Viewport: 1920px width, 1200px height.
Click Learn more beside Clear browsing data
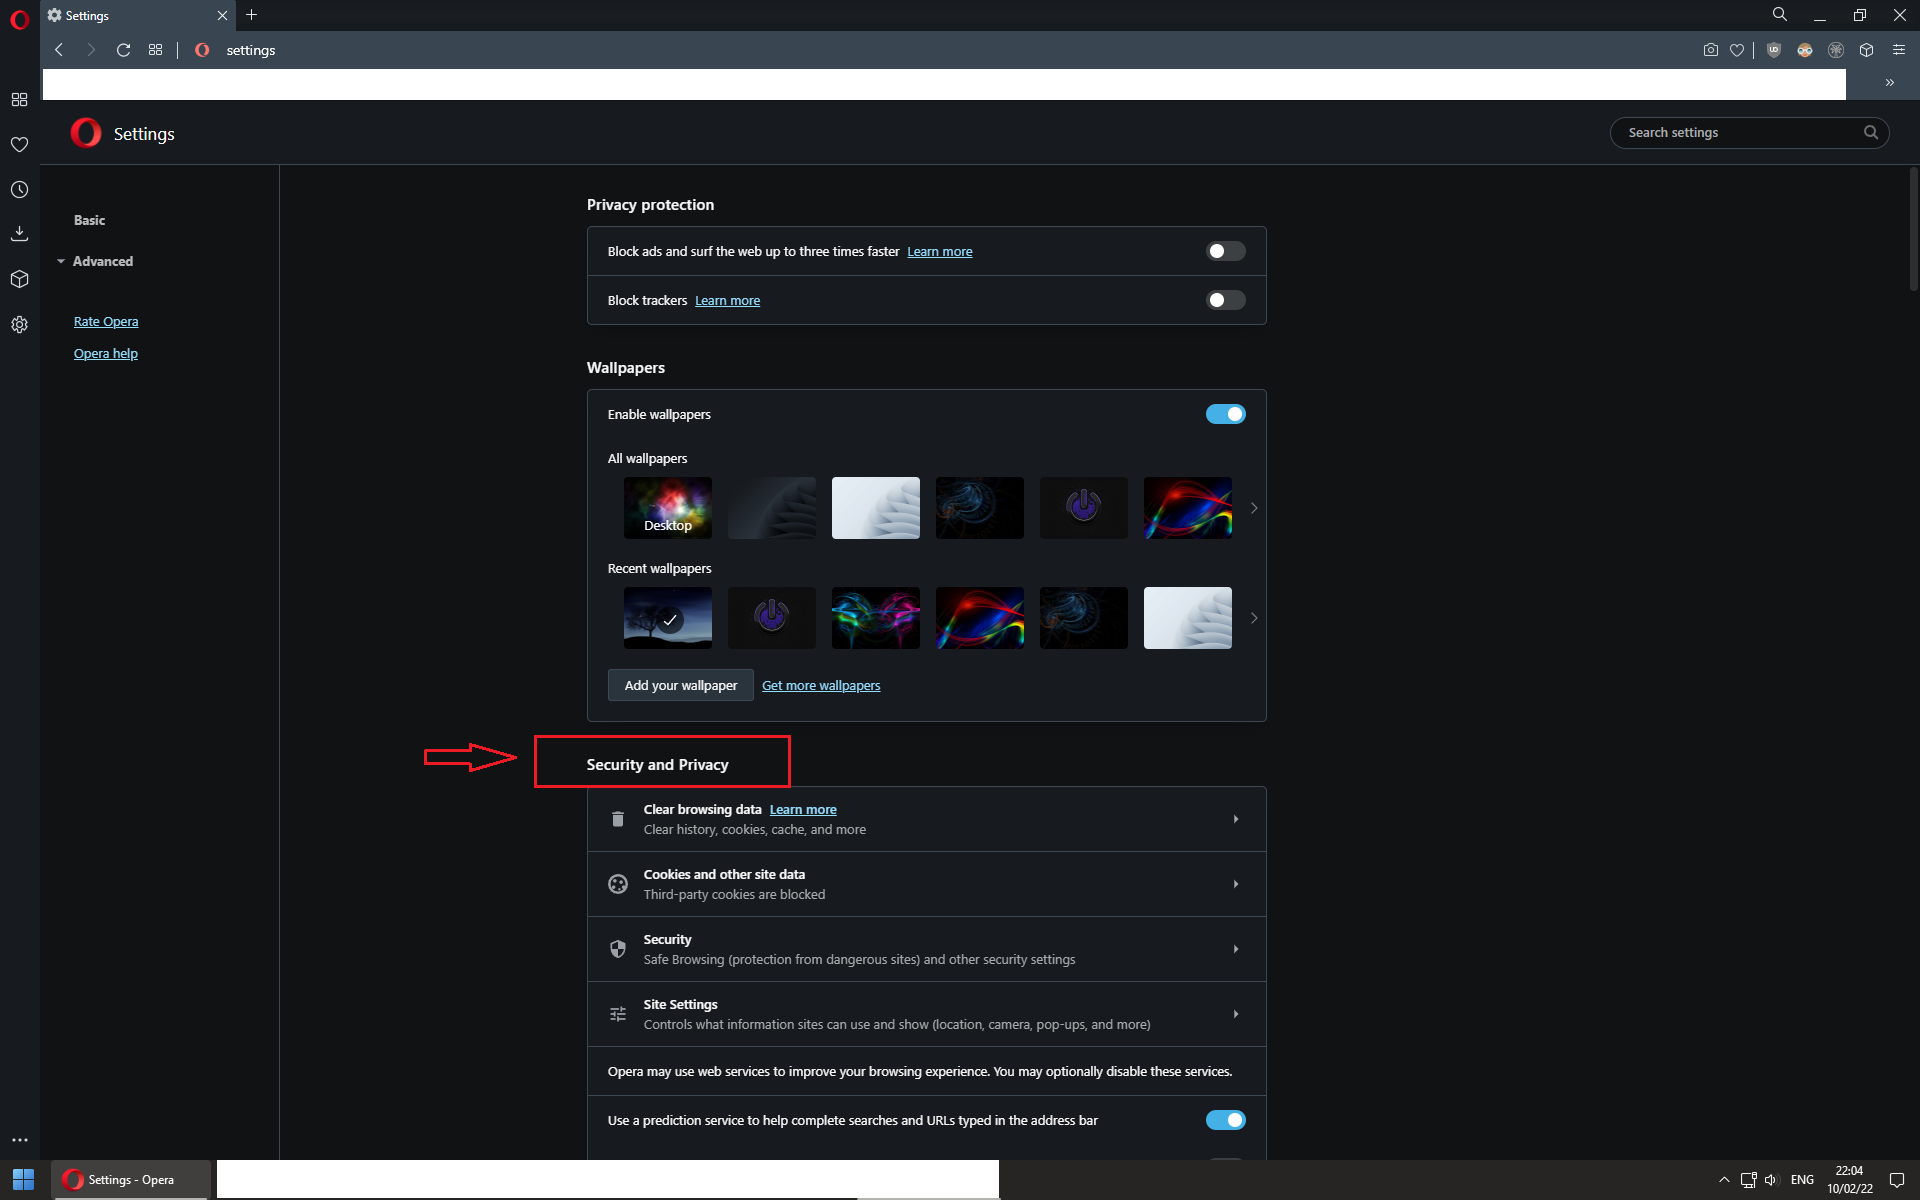(803, 809)
